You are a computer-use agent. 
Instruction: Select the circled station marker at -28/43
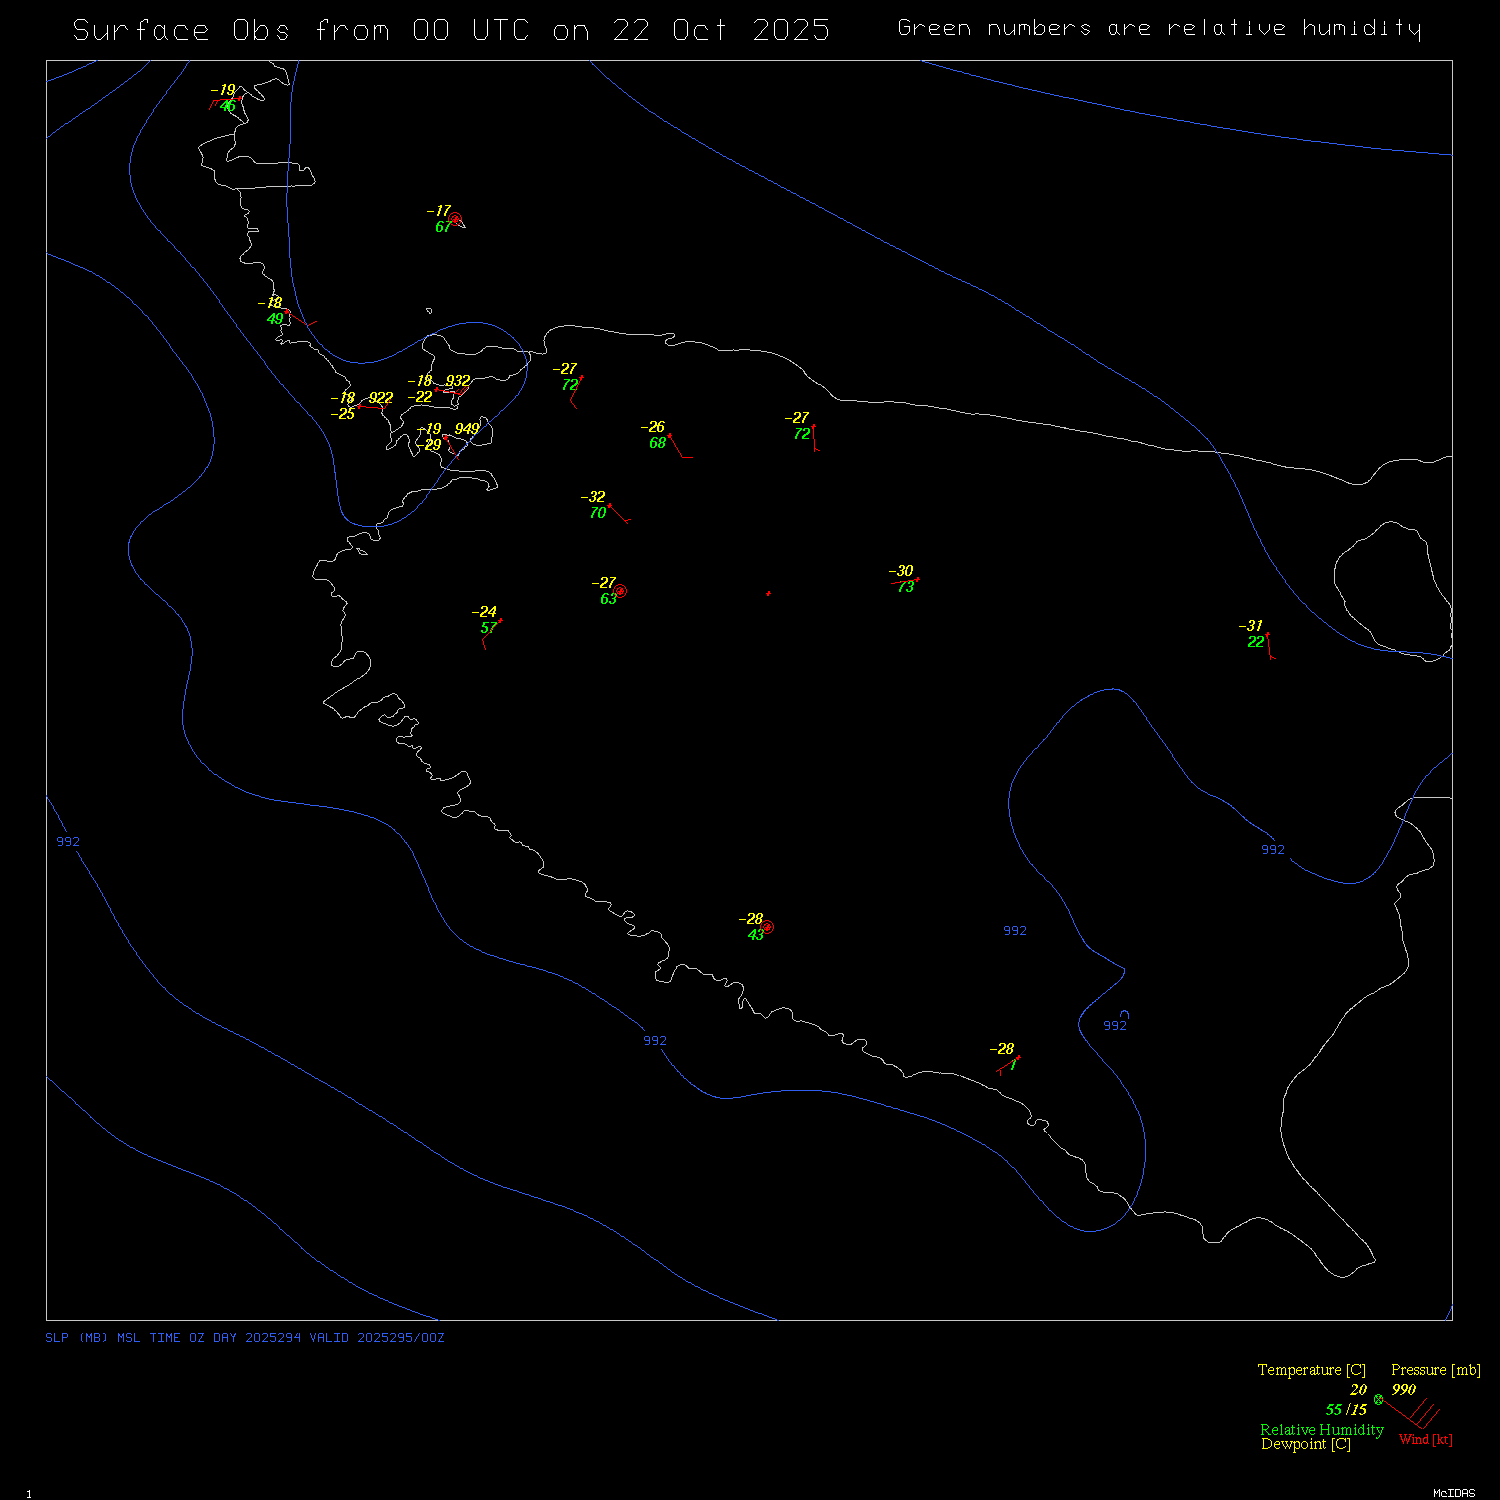point(767,927)
